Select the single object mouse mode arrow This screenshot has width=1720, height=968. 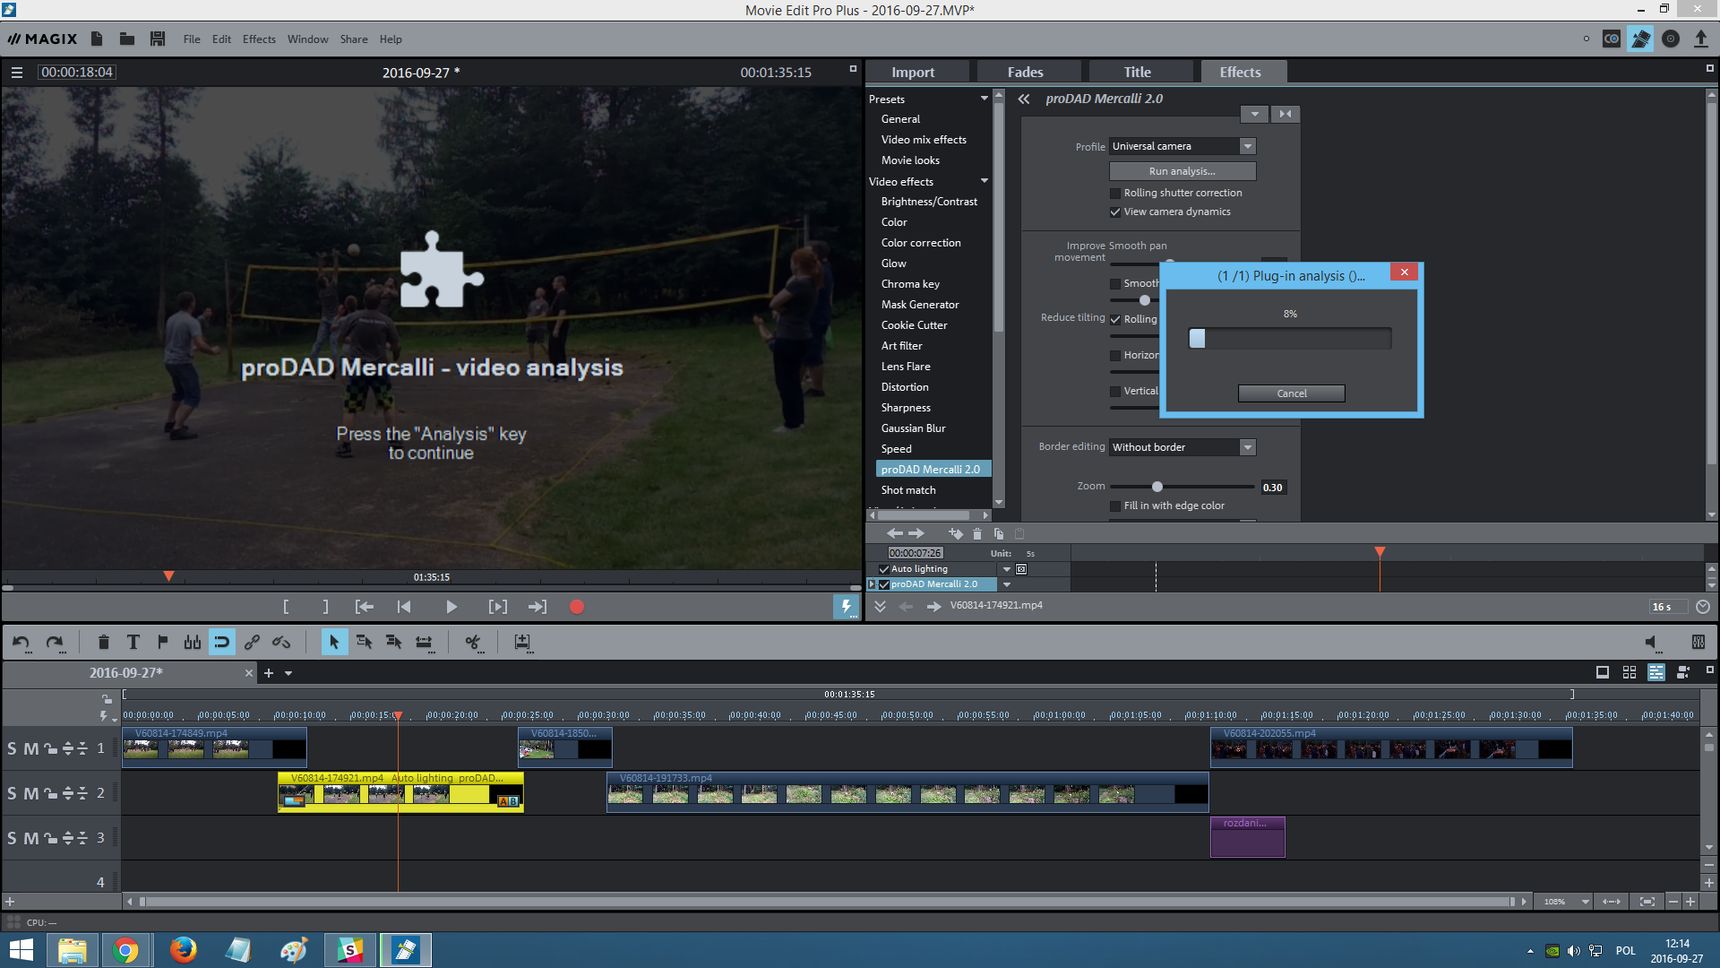click(334, 642)
